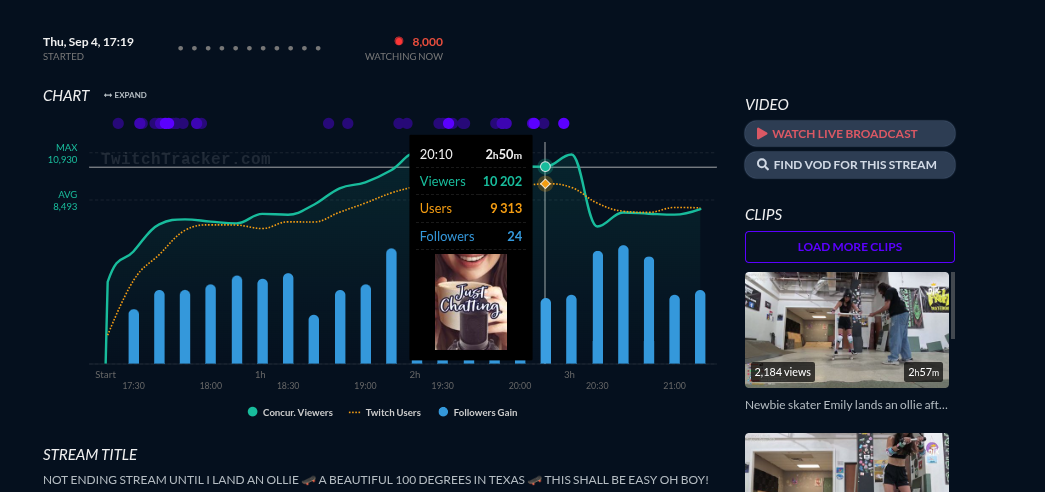Click the '2h57m' clip timestamp badge

(923, 372)
